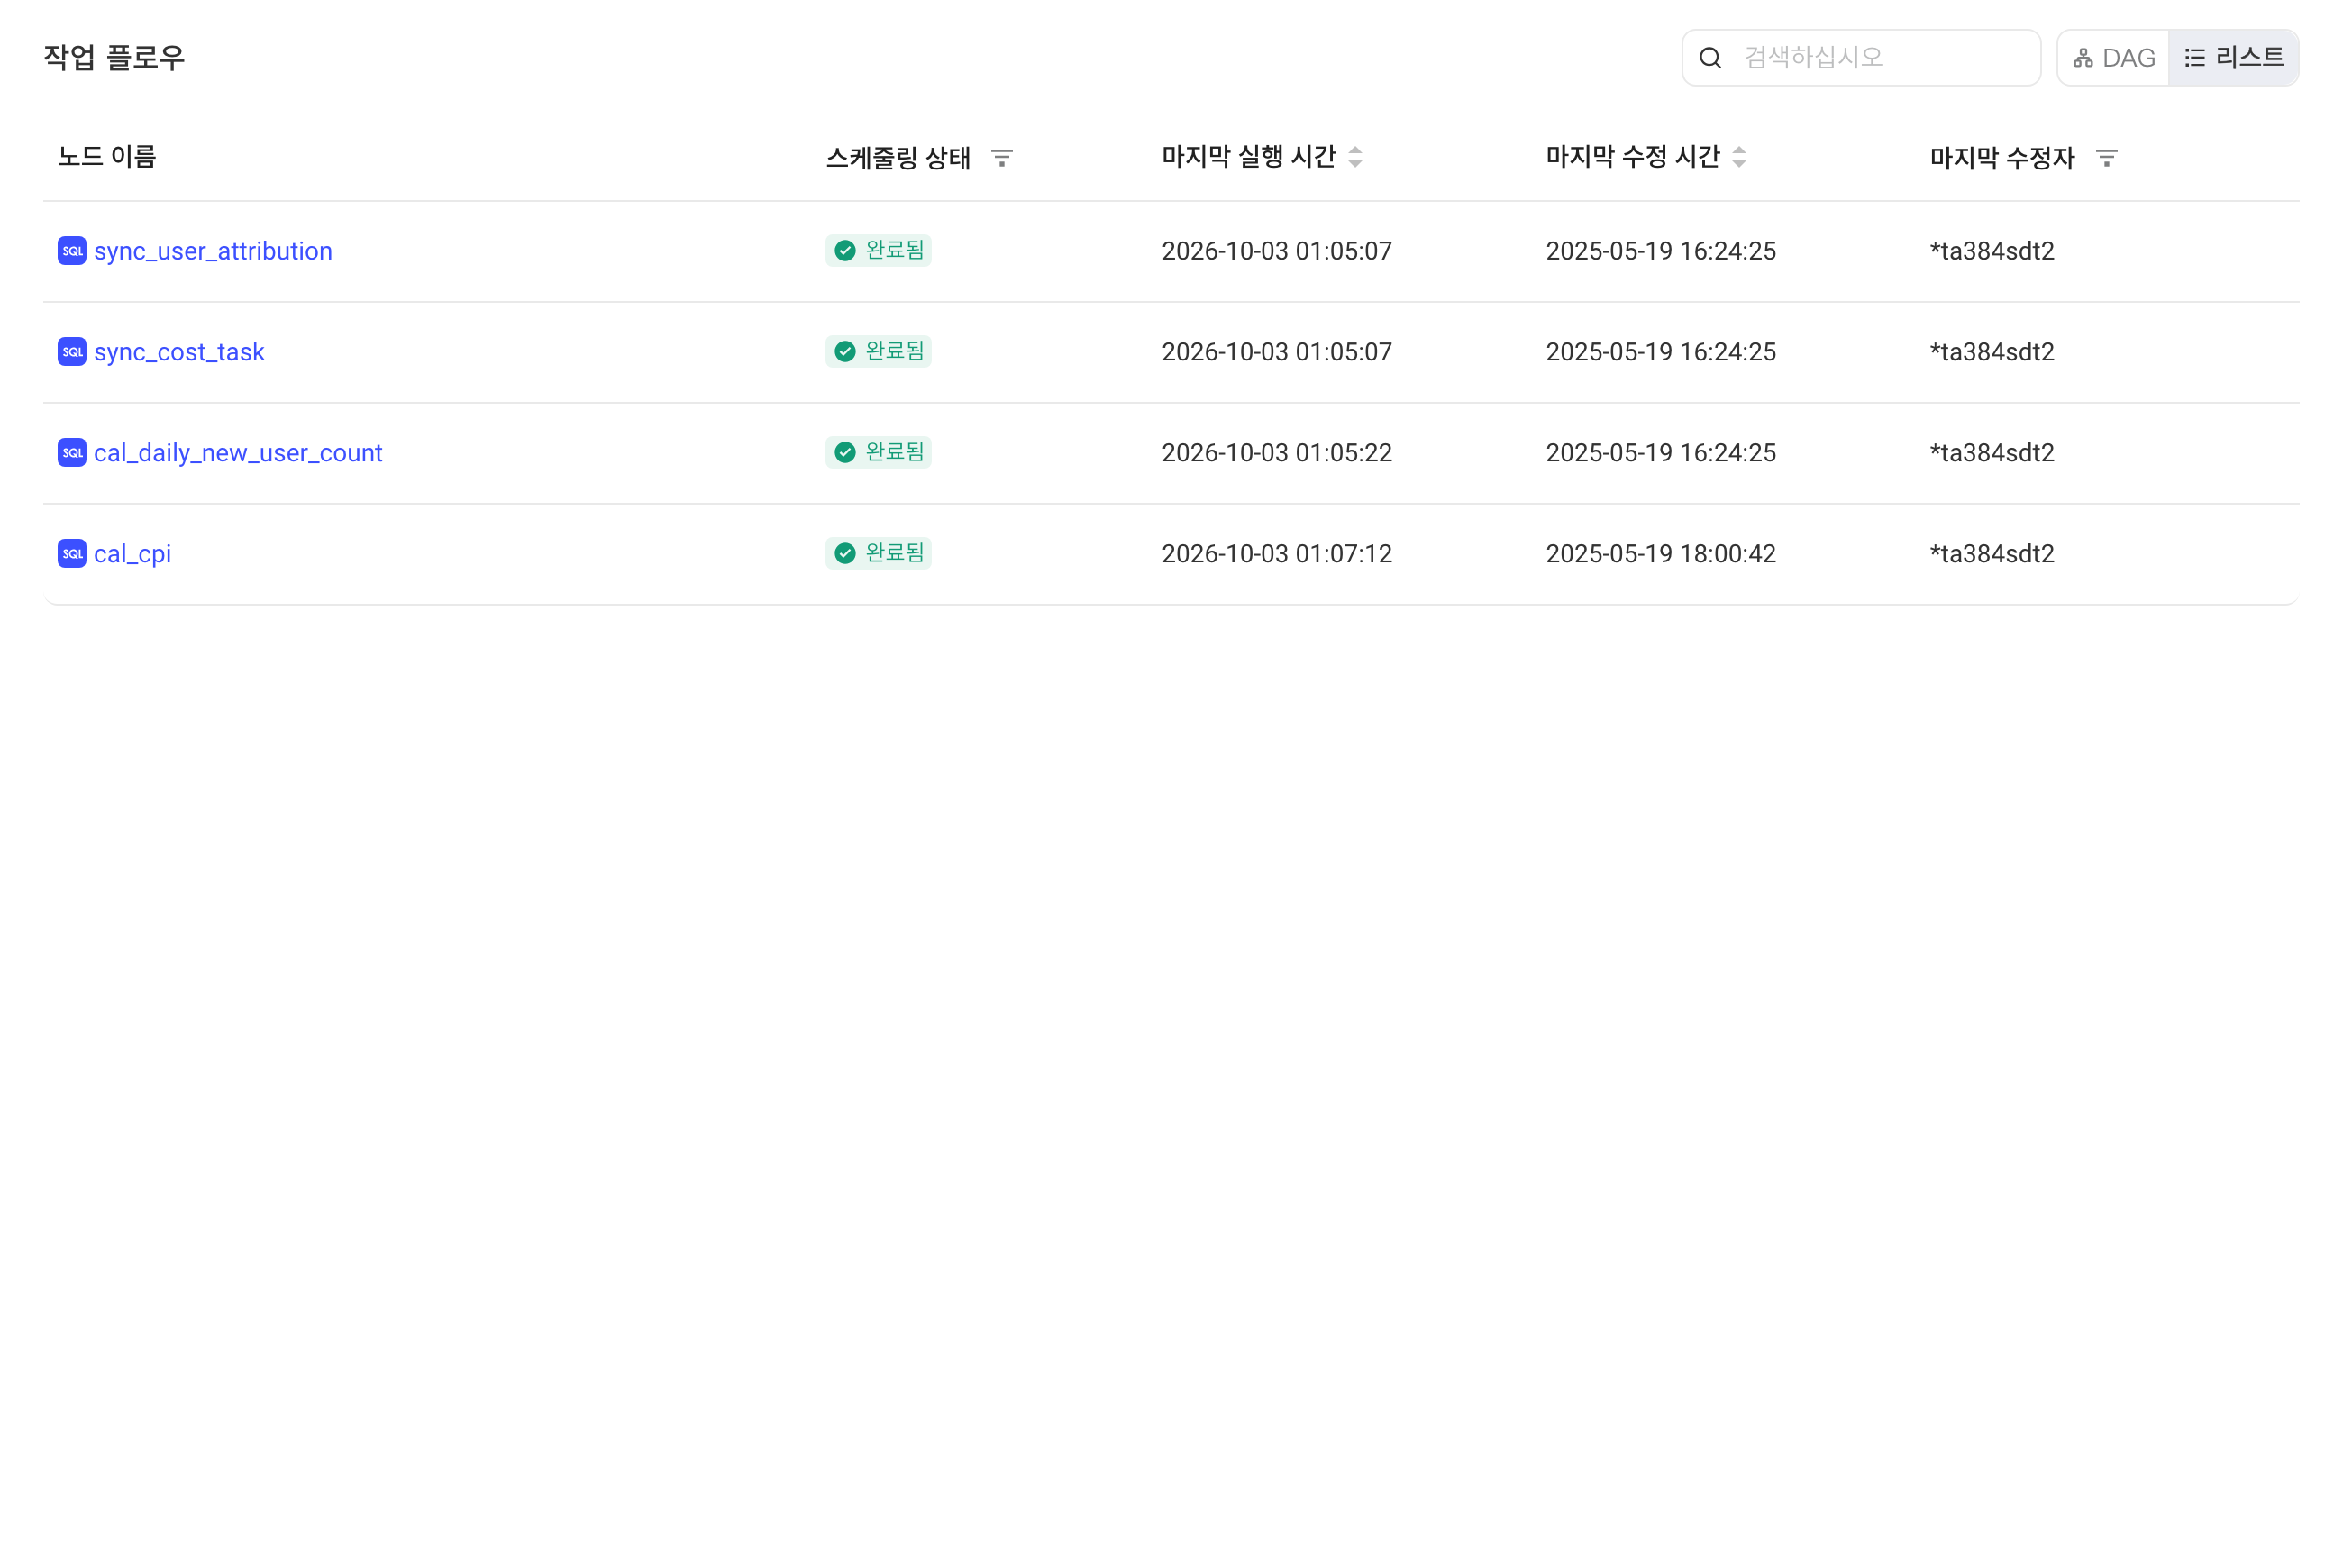Image resolution: width=2343 pixels, height=1568 pixels.
Task: Open the 스케줄링 상태 filter icon
Action: [x=1002, y=158]
